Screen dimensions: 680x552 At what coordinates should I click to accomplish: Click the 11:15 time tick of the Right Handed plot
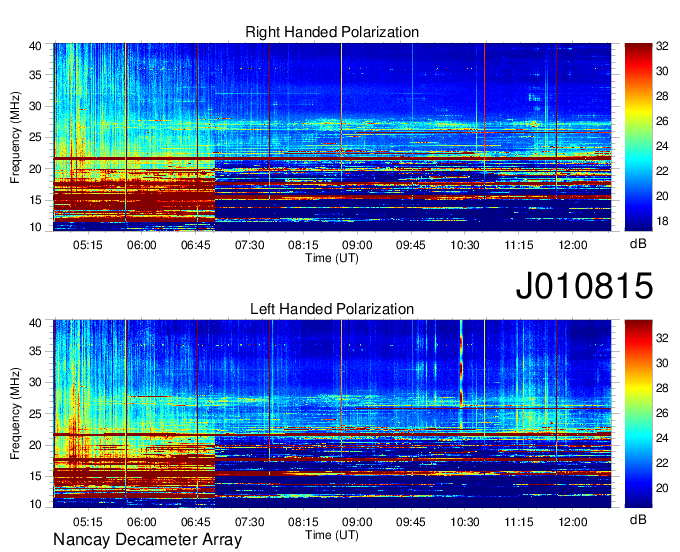[519, 245]
